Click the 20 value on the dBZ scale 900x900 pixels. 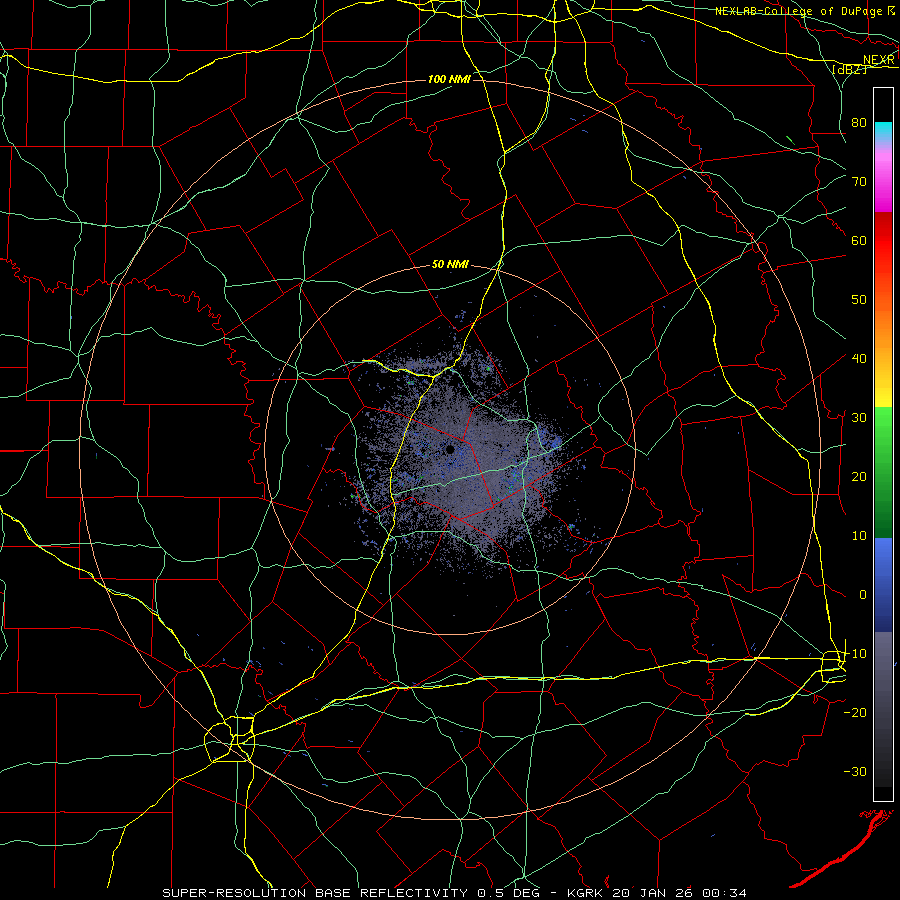coord(859,477)
